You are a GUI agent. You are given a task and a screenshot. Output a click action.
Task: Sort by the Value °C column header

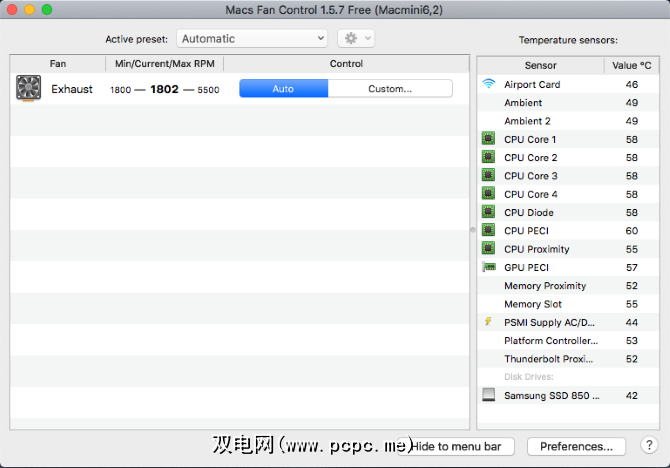tap(632, 65)
